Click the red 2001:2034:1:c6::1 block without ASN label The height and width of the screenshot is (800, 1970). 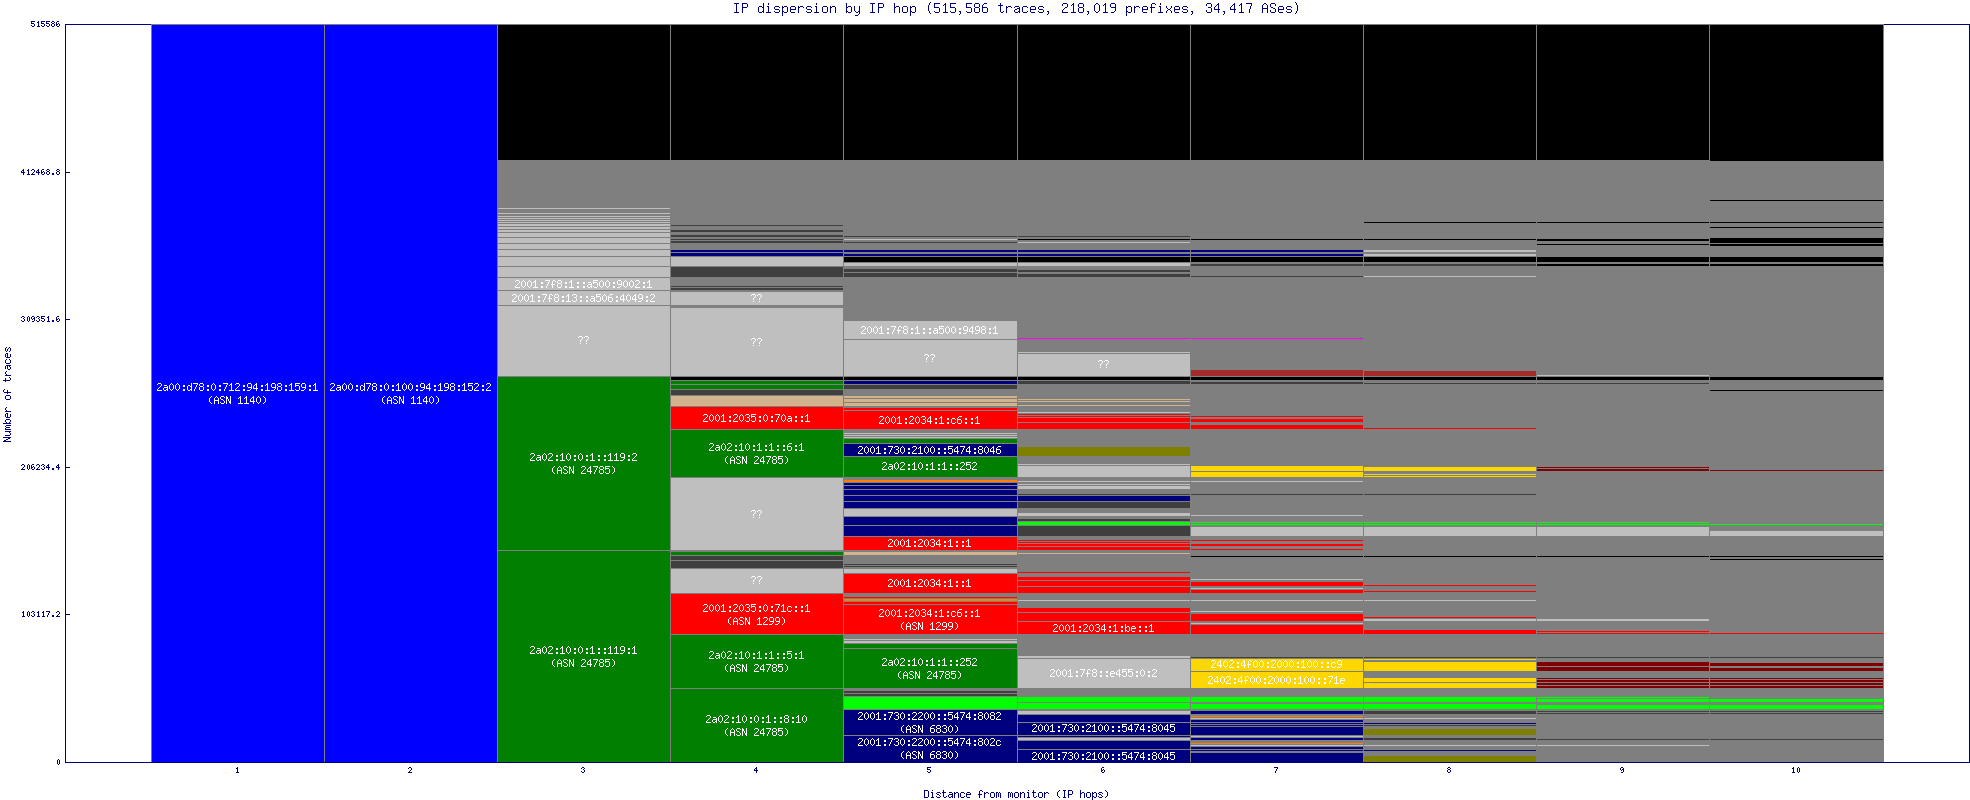pyautogui.click(x=930, y=420)
